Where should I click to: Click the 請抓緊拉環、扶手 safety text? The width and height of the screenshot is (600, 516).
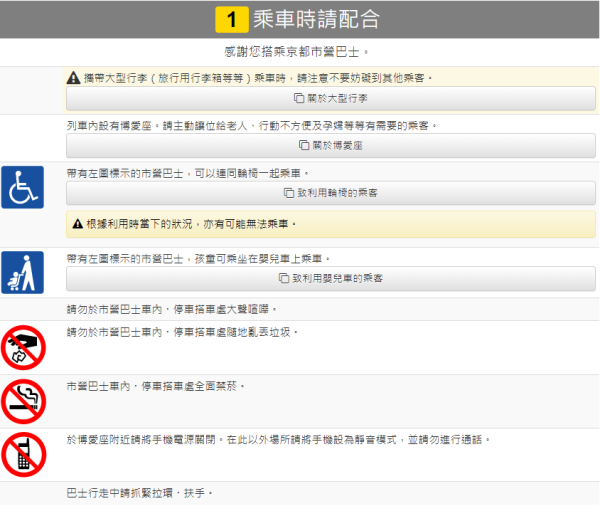tap(140, 494)
